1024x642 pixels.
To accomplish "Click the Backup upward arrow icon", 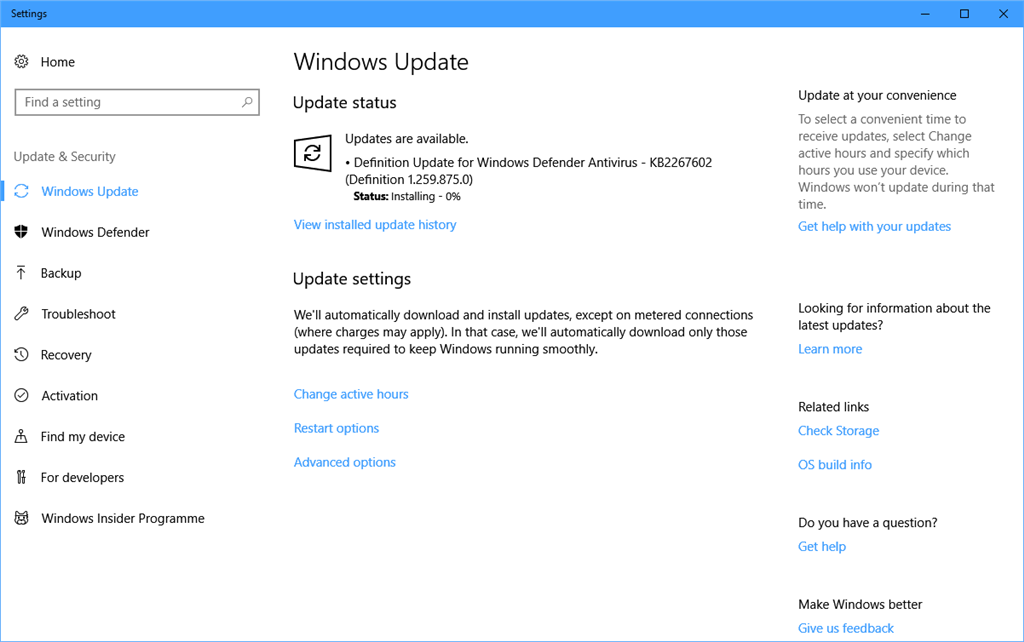I will [x=22, y=272].
